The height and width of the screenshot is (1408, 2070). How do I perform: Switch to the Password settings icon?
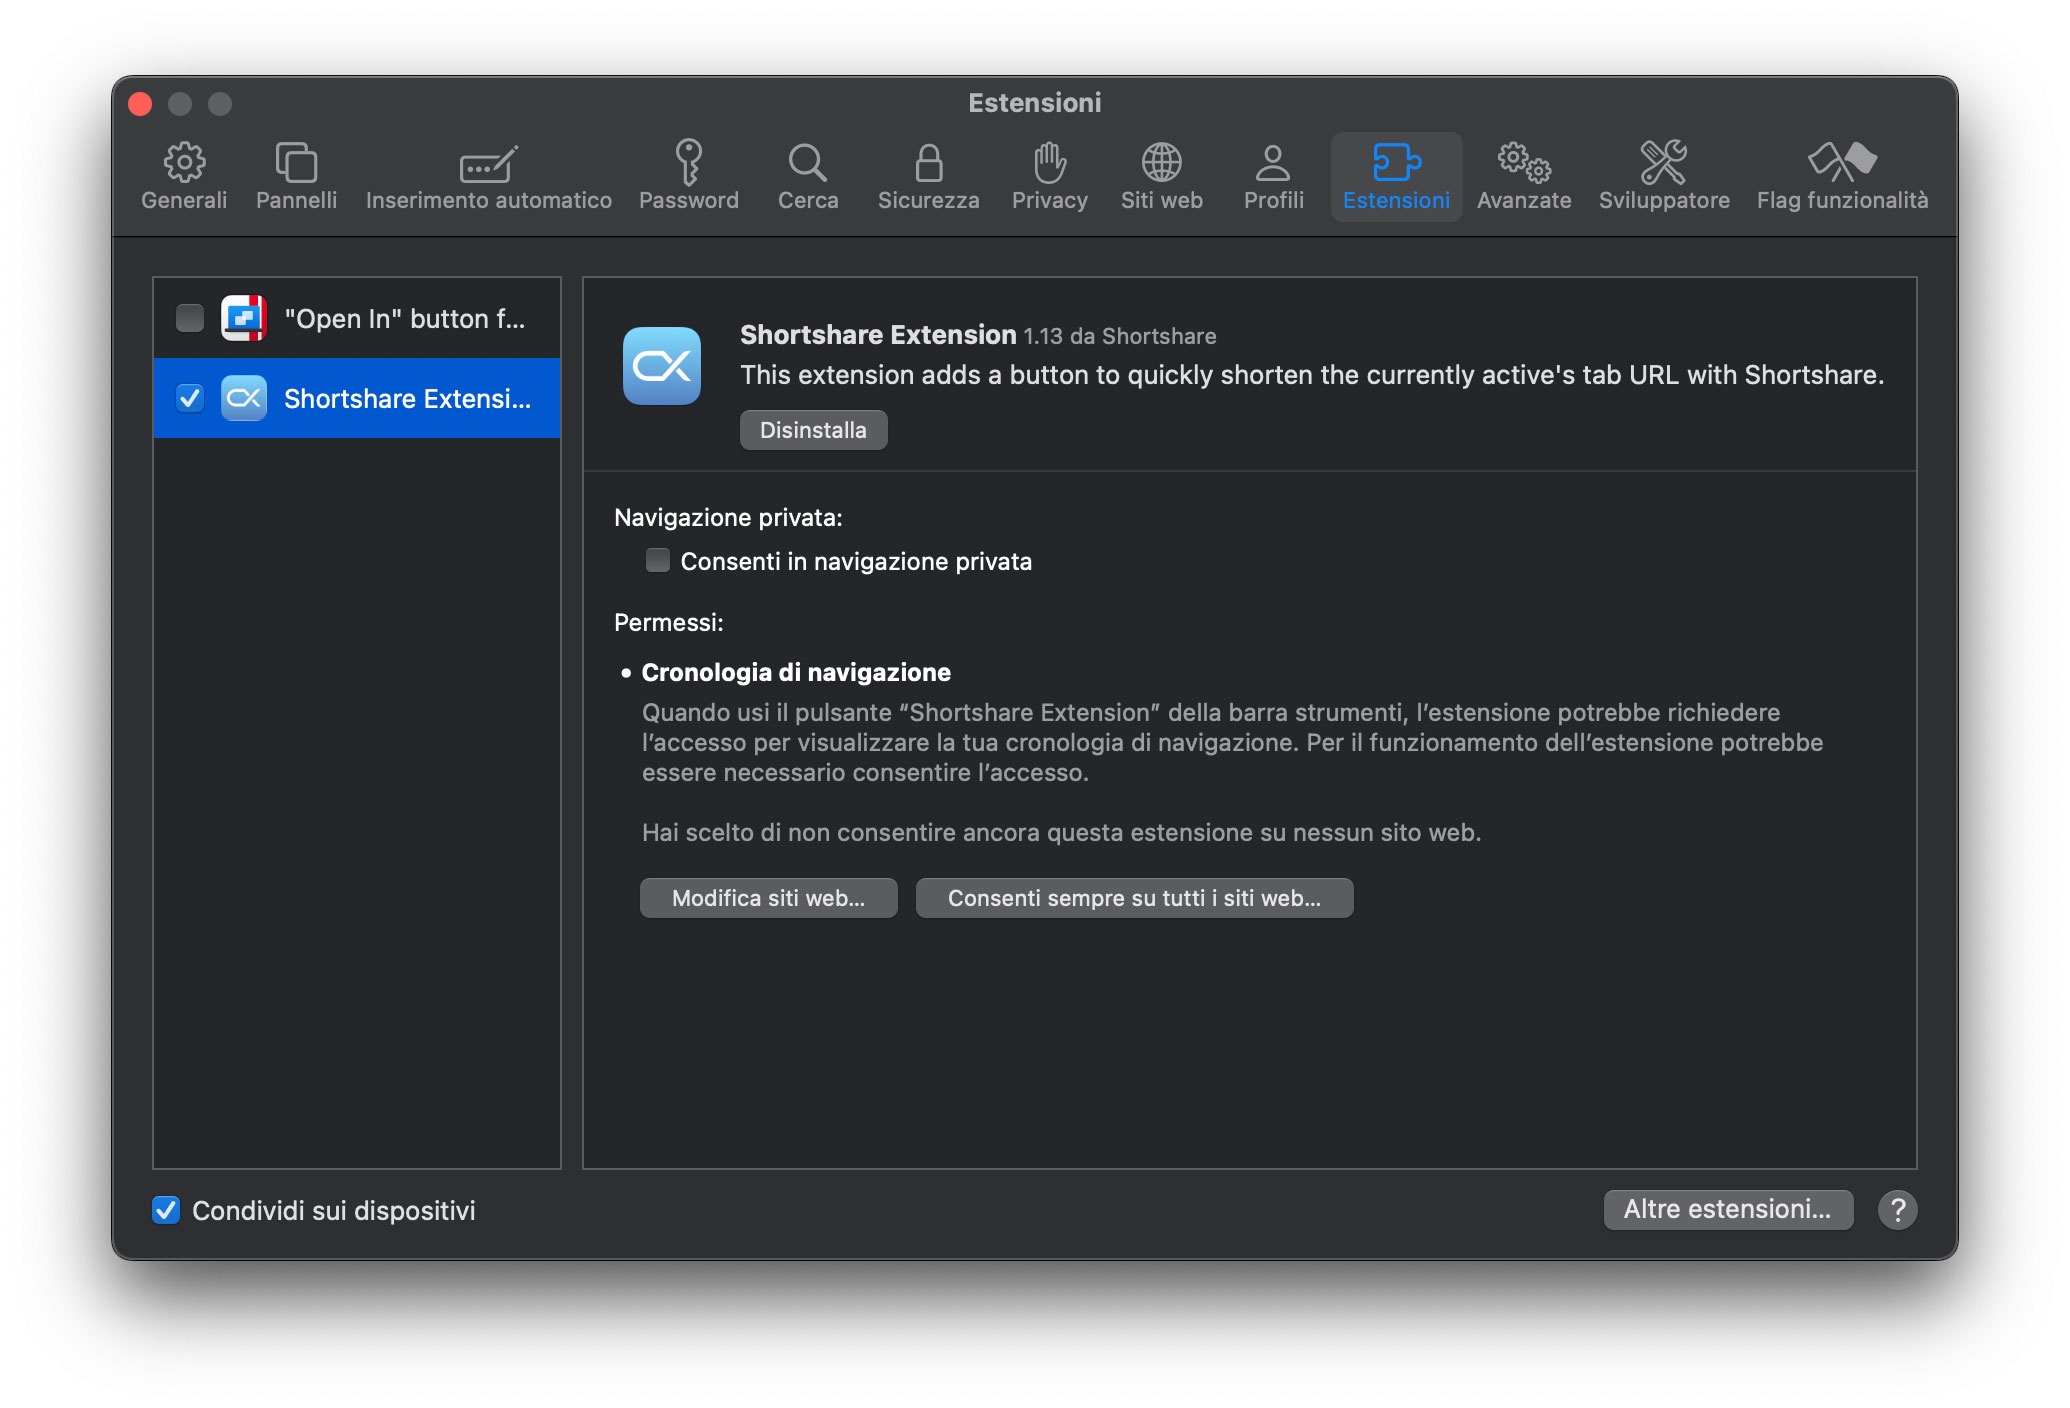tap(689, 176)
